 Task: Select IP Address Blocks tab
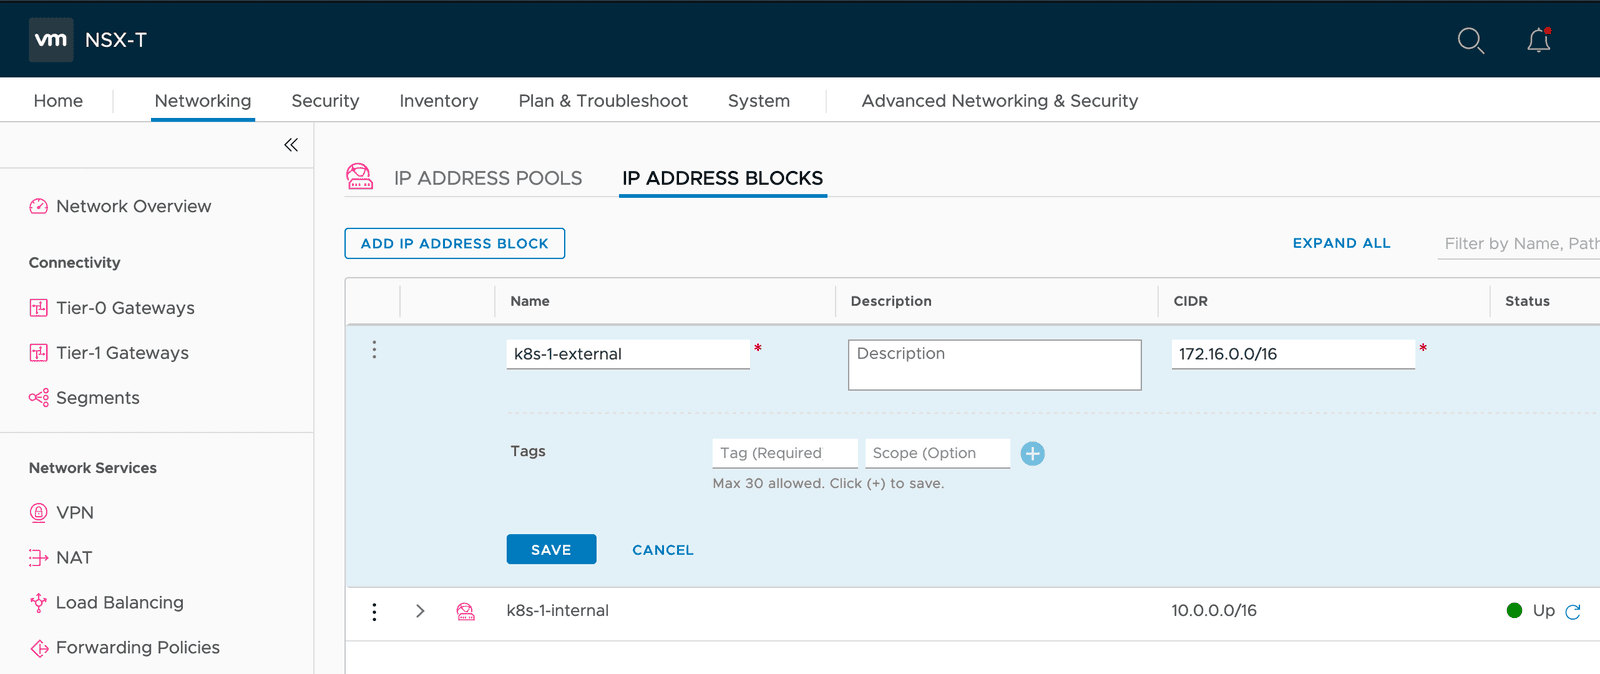(x=723, y=178)
